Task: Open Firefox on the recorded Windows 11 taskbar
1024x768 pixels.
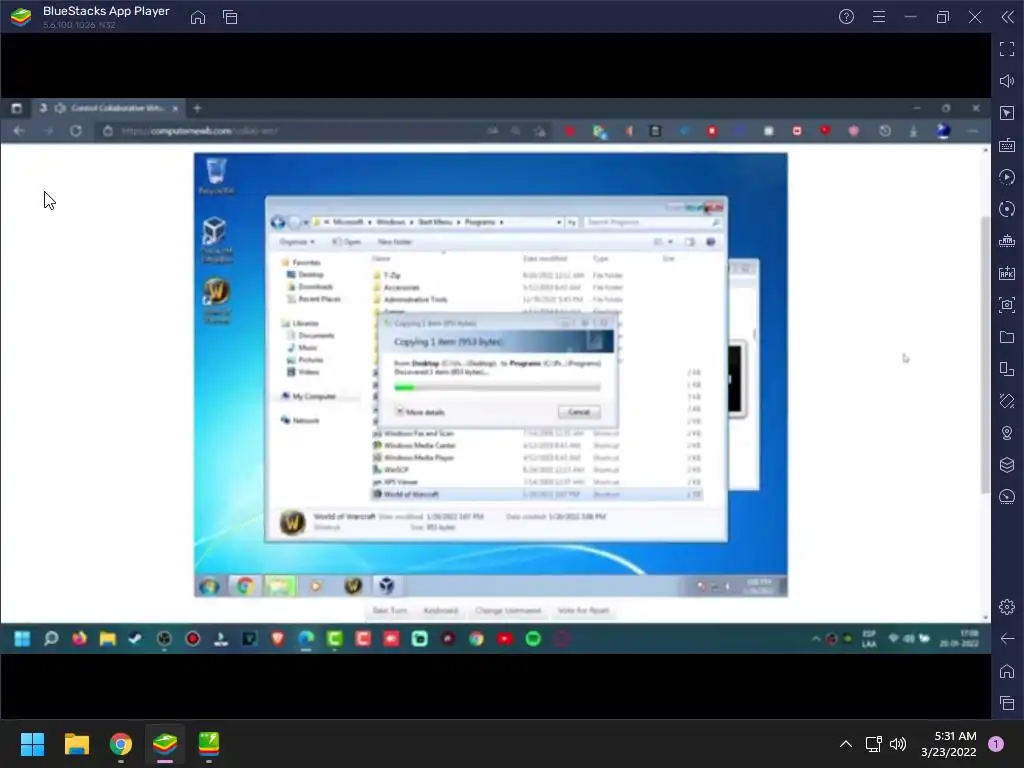Action: 79,639
